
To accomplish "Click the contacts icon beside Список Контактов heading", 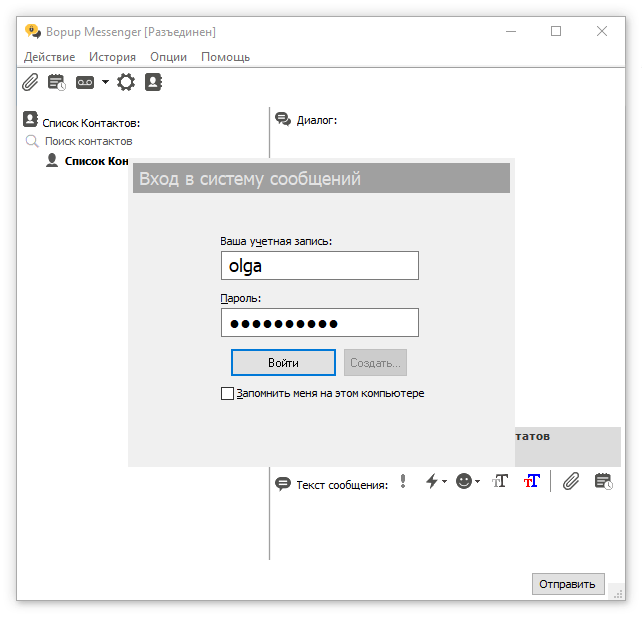I will pyautogui.click(x=30, y=119).
